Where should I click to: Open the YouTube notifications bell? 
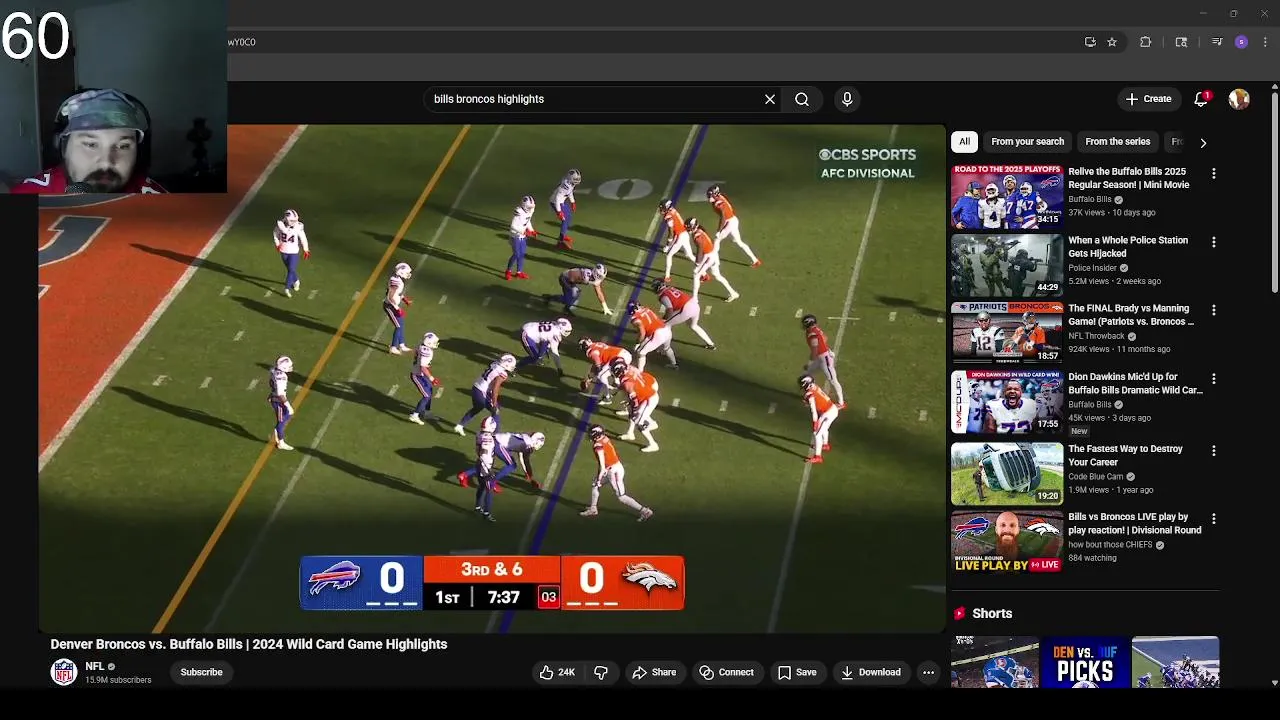tap(1201, 99)
